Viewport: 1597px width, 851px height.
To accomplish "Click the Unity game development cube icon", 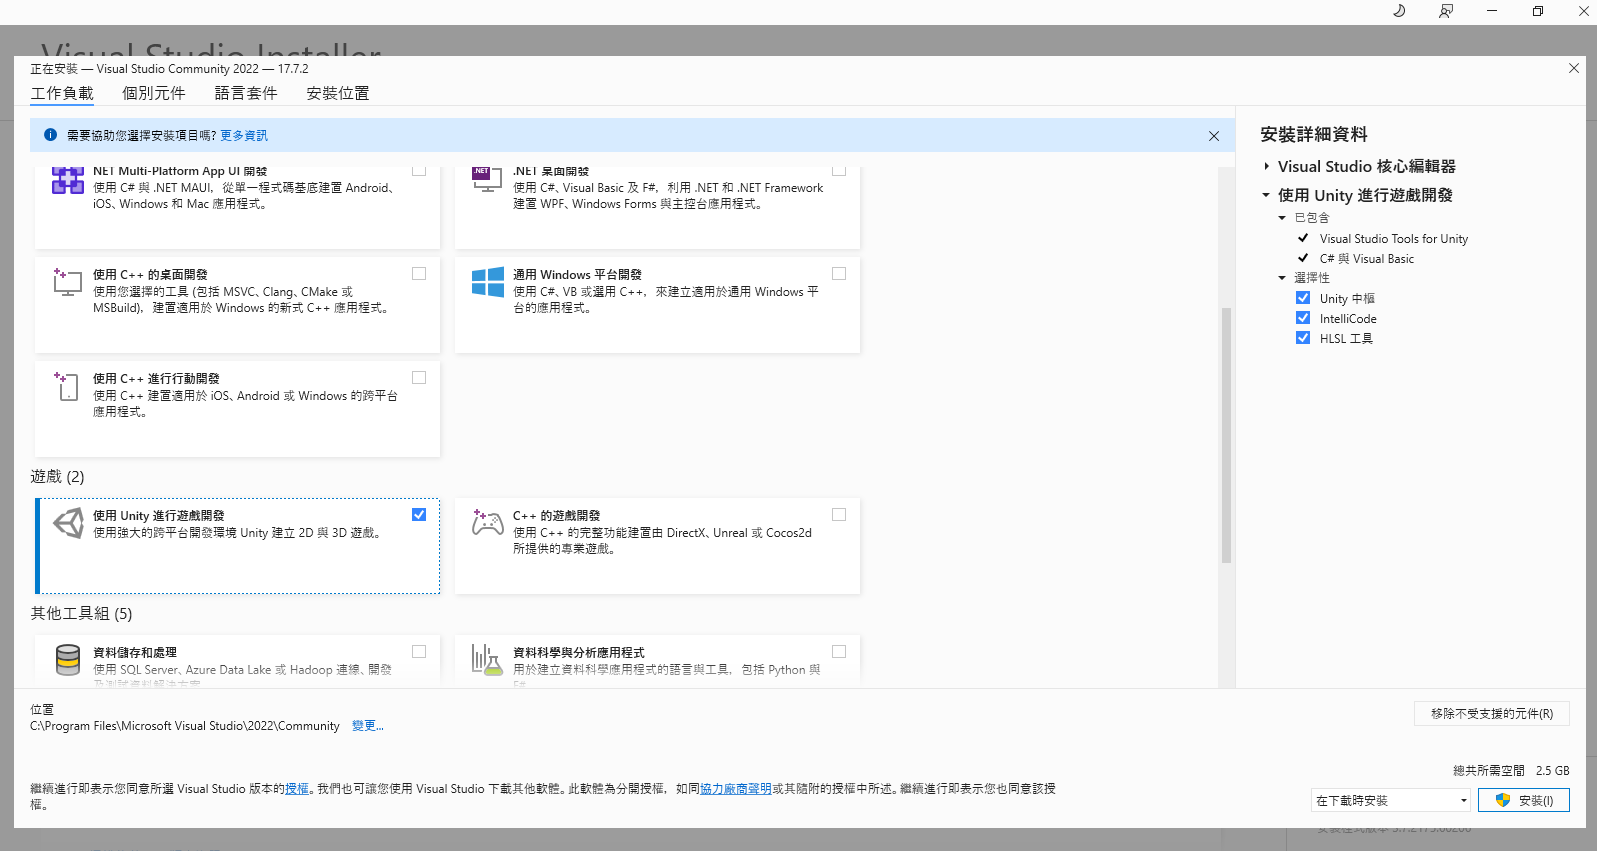I will 68,522.
